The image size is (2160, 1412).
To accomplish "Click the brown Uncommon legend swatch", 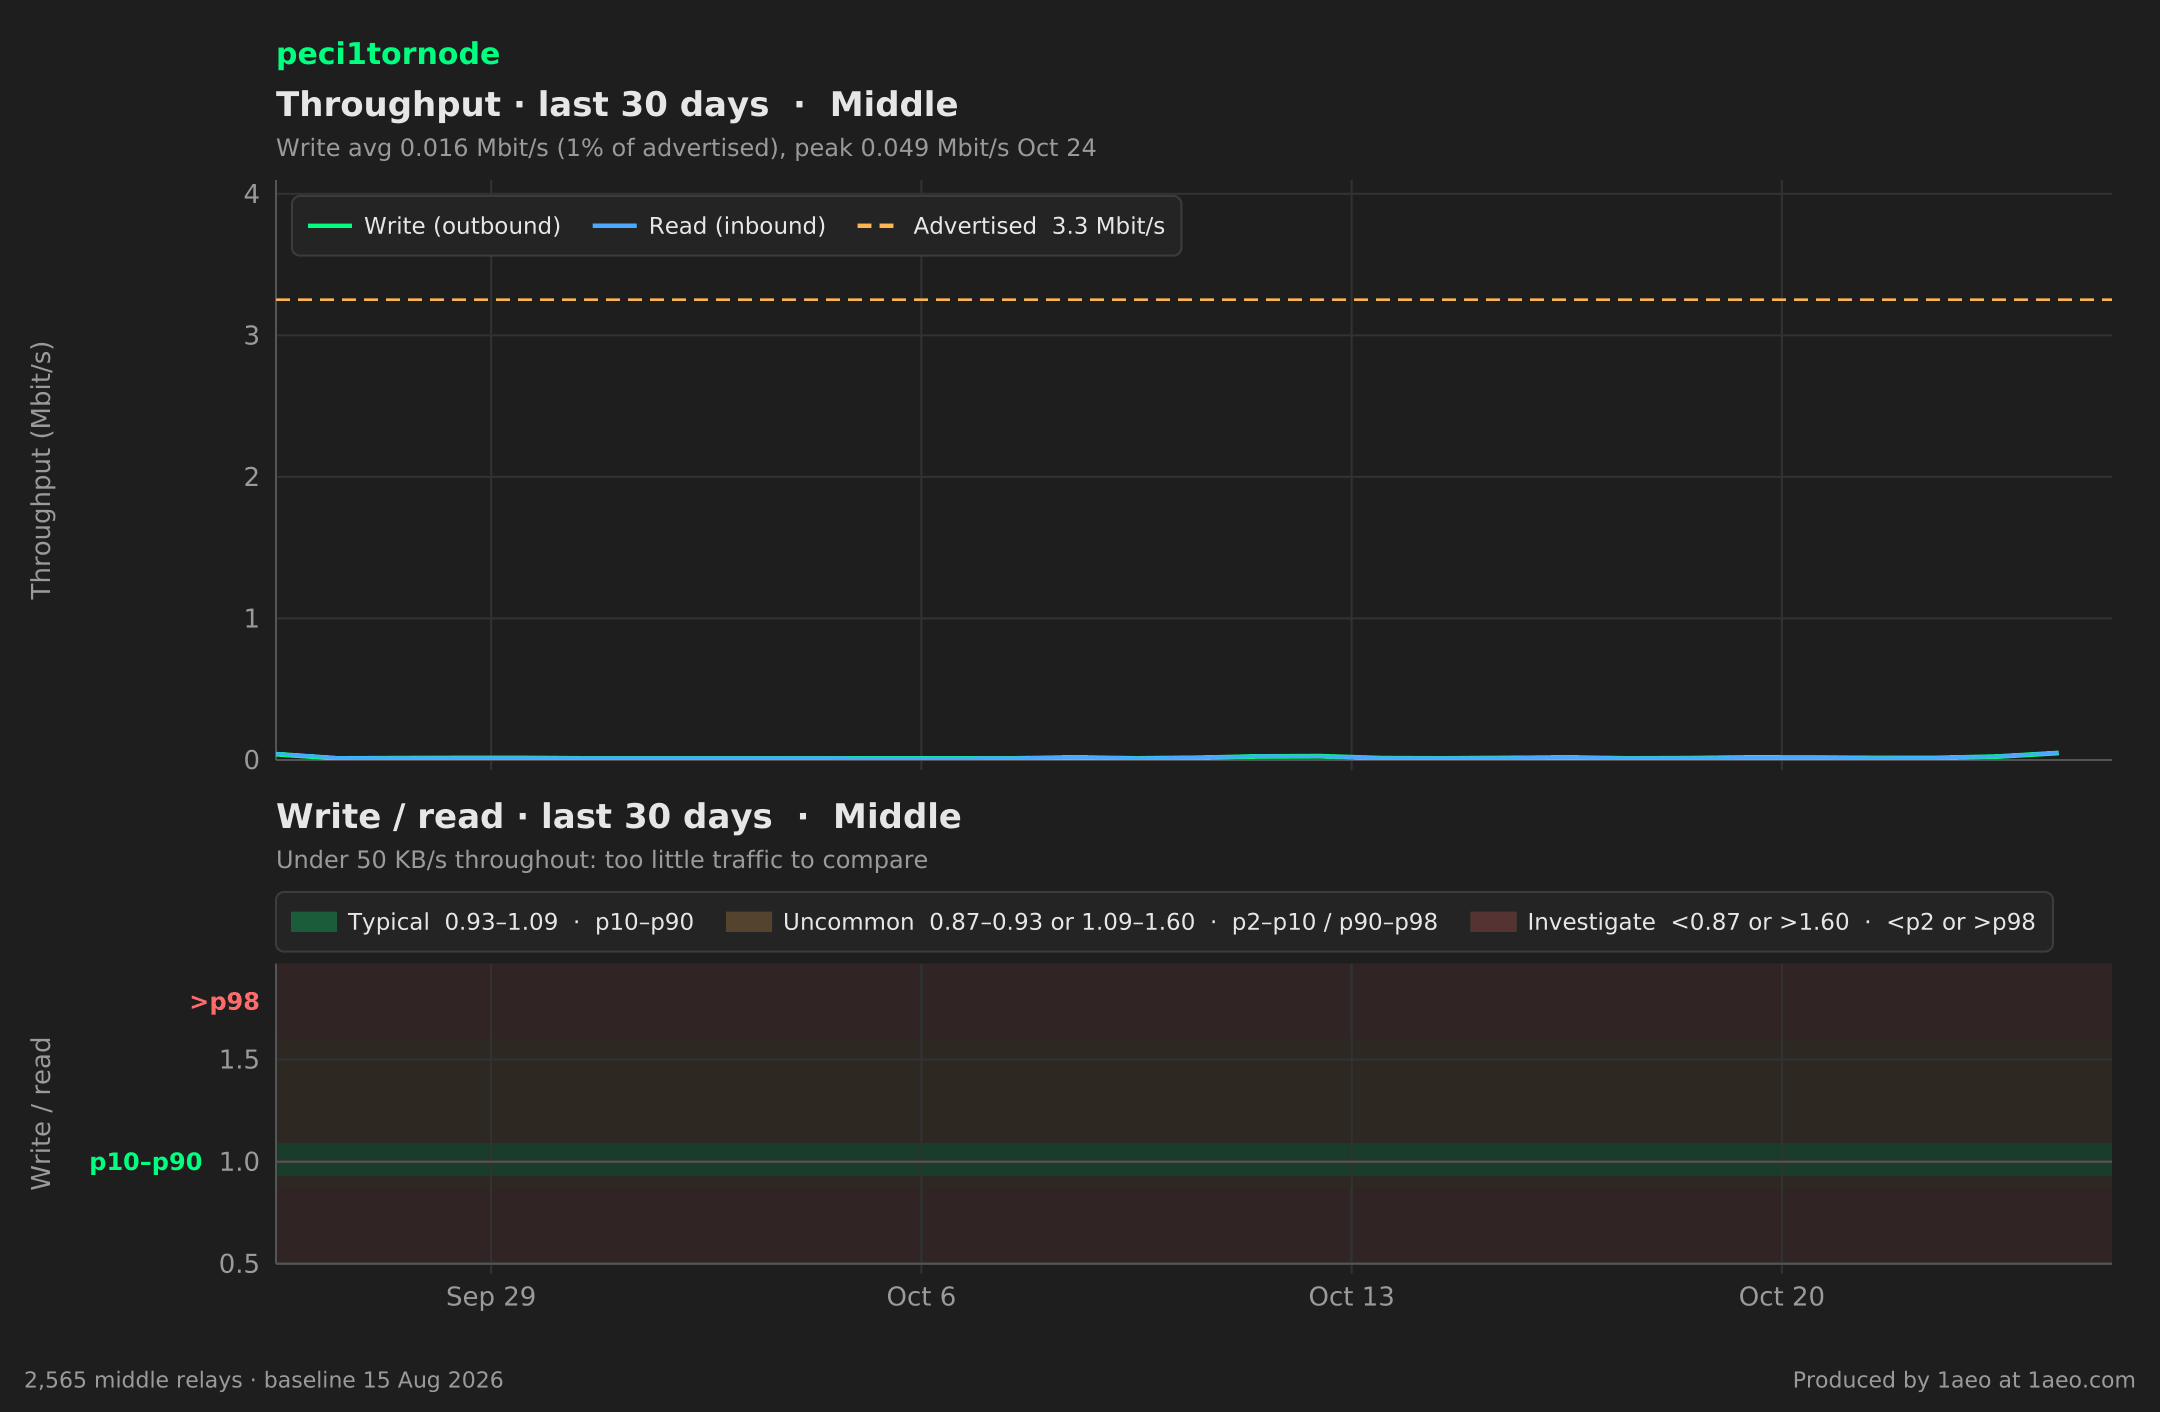I will point(749,922).
